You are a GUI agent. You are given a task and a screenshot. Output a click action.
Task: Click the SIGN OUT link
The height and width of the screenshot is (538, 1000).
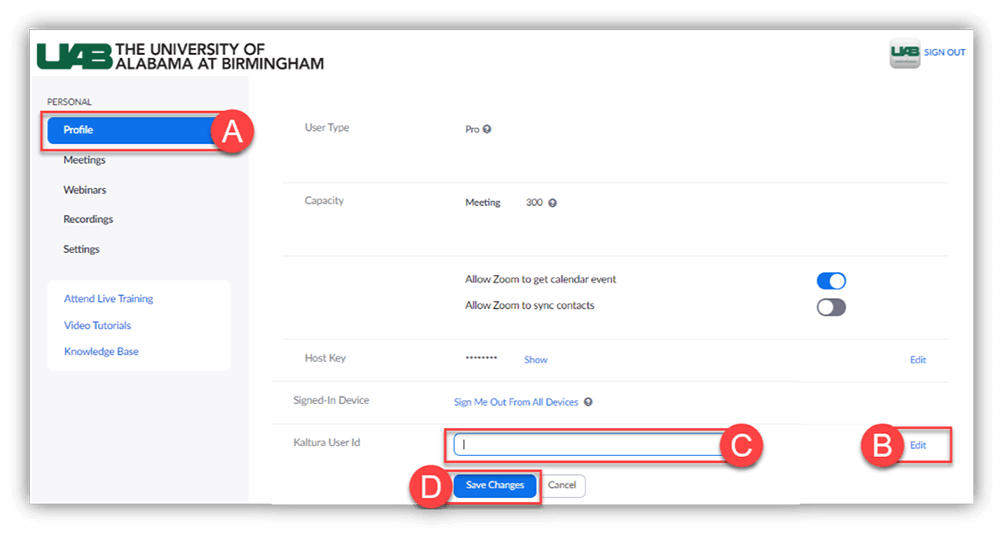tap(944, 53)
